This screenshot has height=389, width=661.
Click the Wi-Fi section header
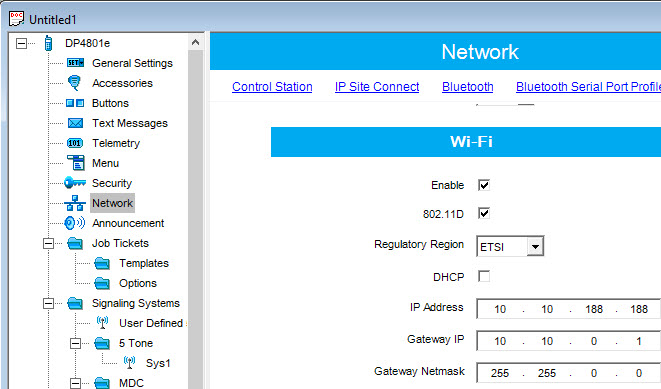point(466,142)
